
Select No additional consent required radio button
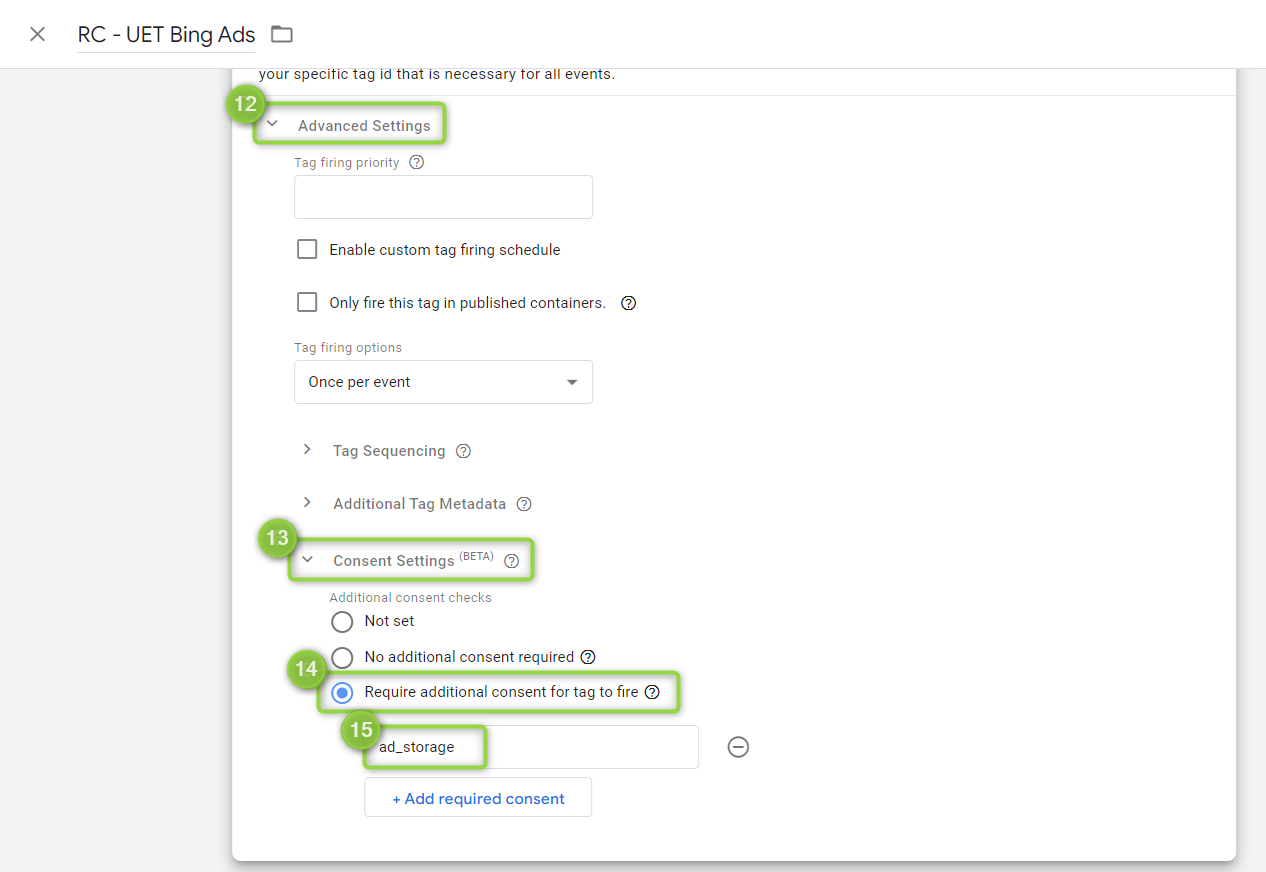coord(342,657)
